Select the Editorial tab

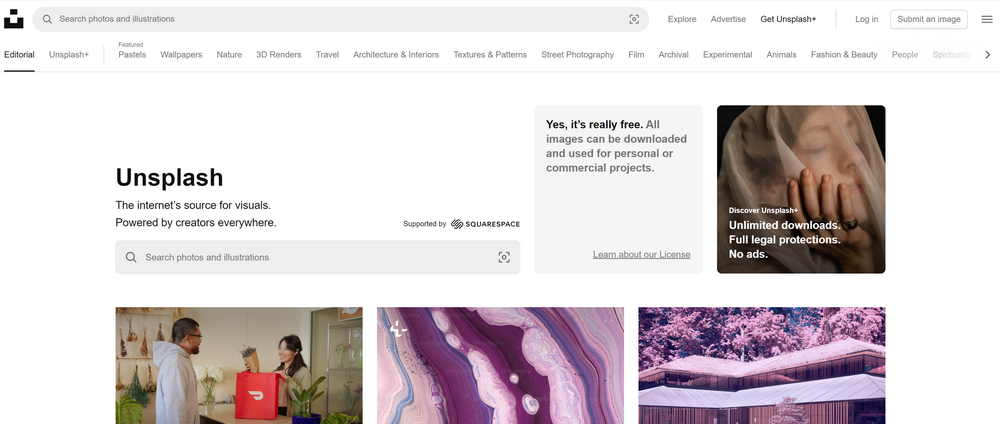(x=19, y=55)
